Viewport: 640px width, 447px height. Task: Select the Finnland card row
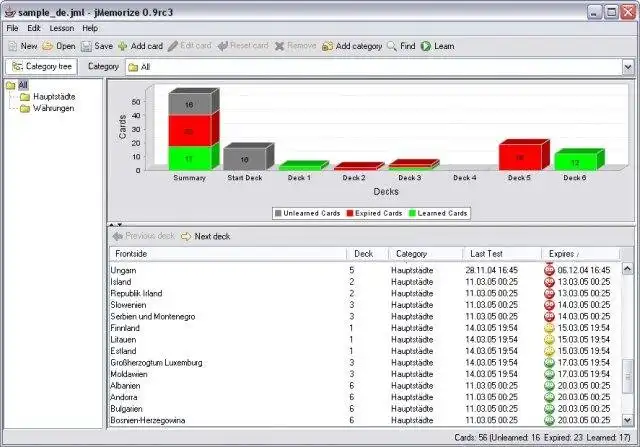(x=365, y=328)
